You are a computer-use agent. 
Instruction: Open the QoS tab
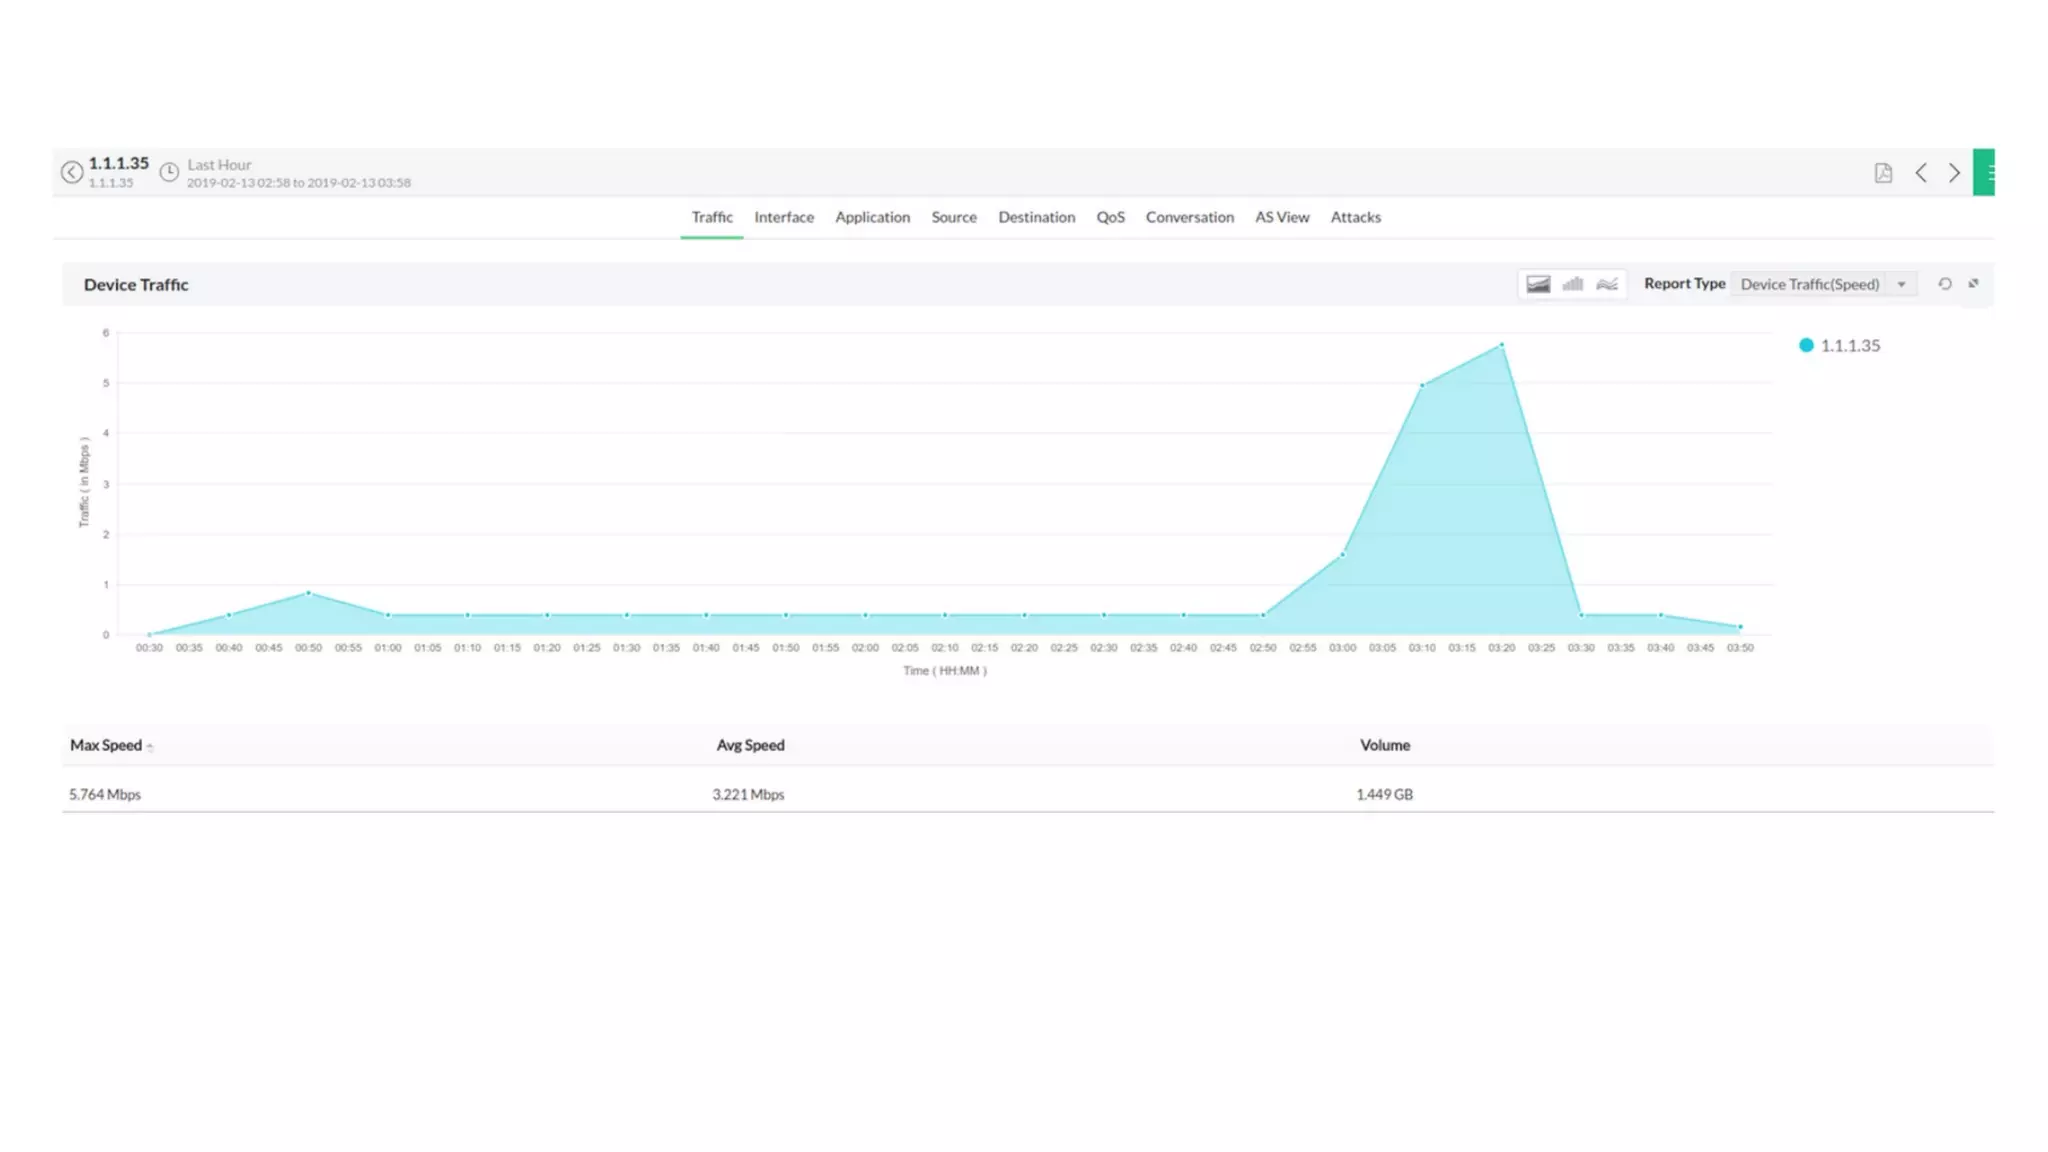1110,217
